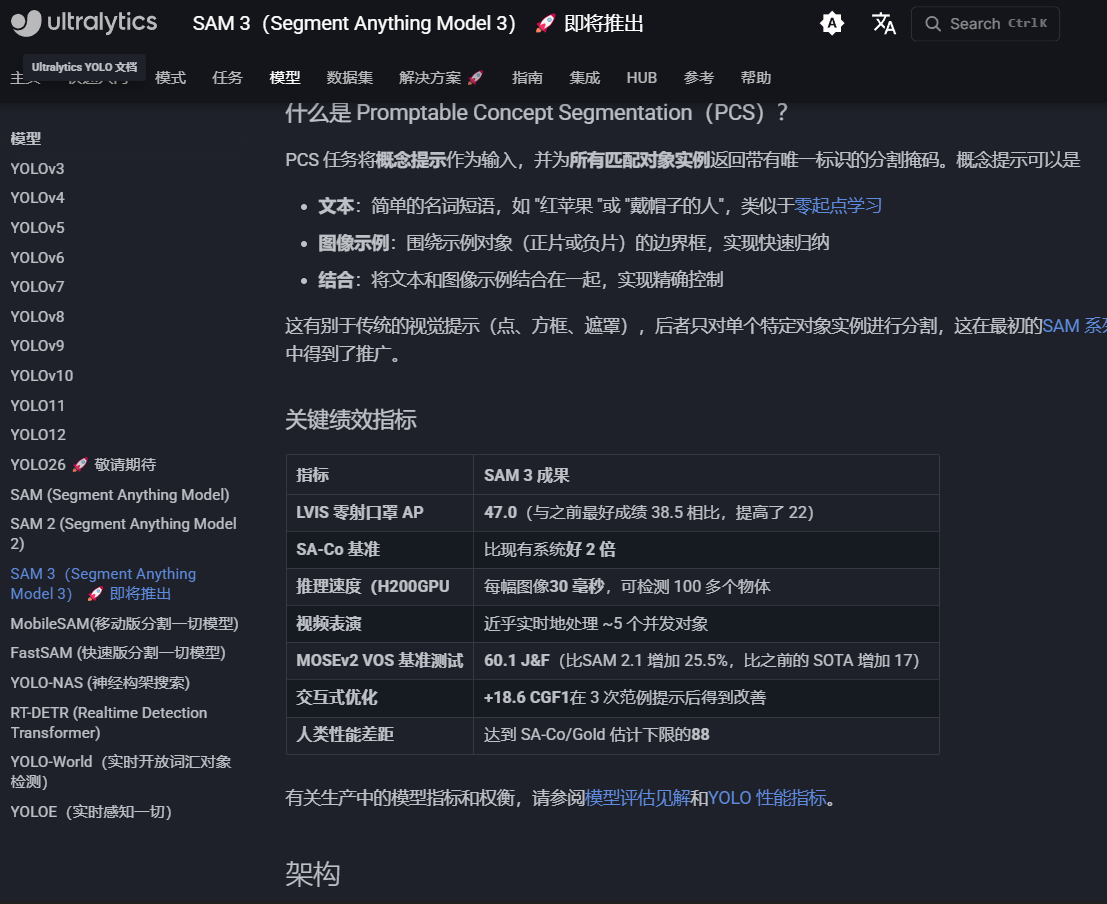This screenshot has height=904, width=1107.
Task: Click the Ultralytics logo icon
Action: tap(26, 23)
